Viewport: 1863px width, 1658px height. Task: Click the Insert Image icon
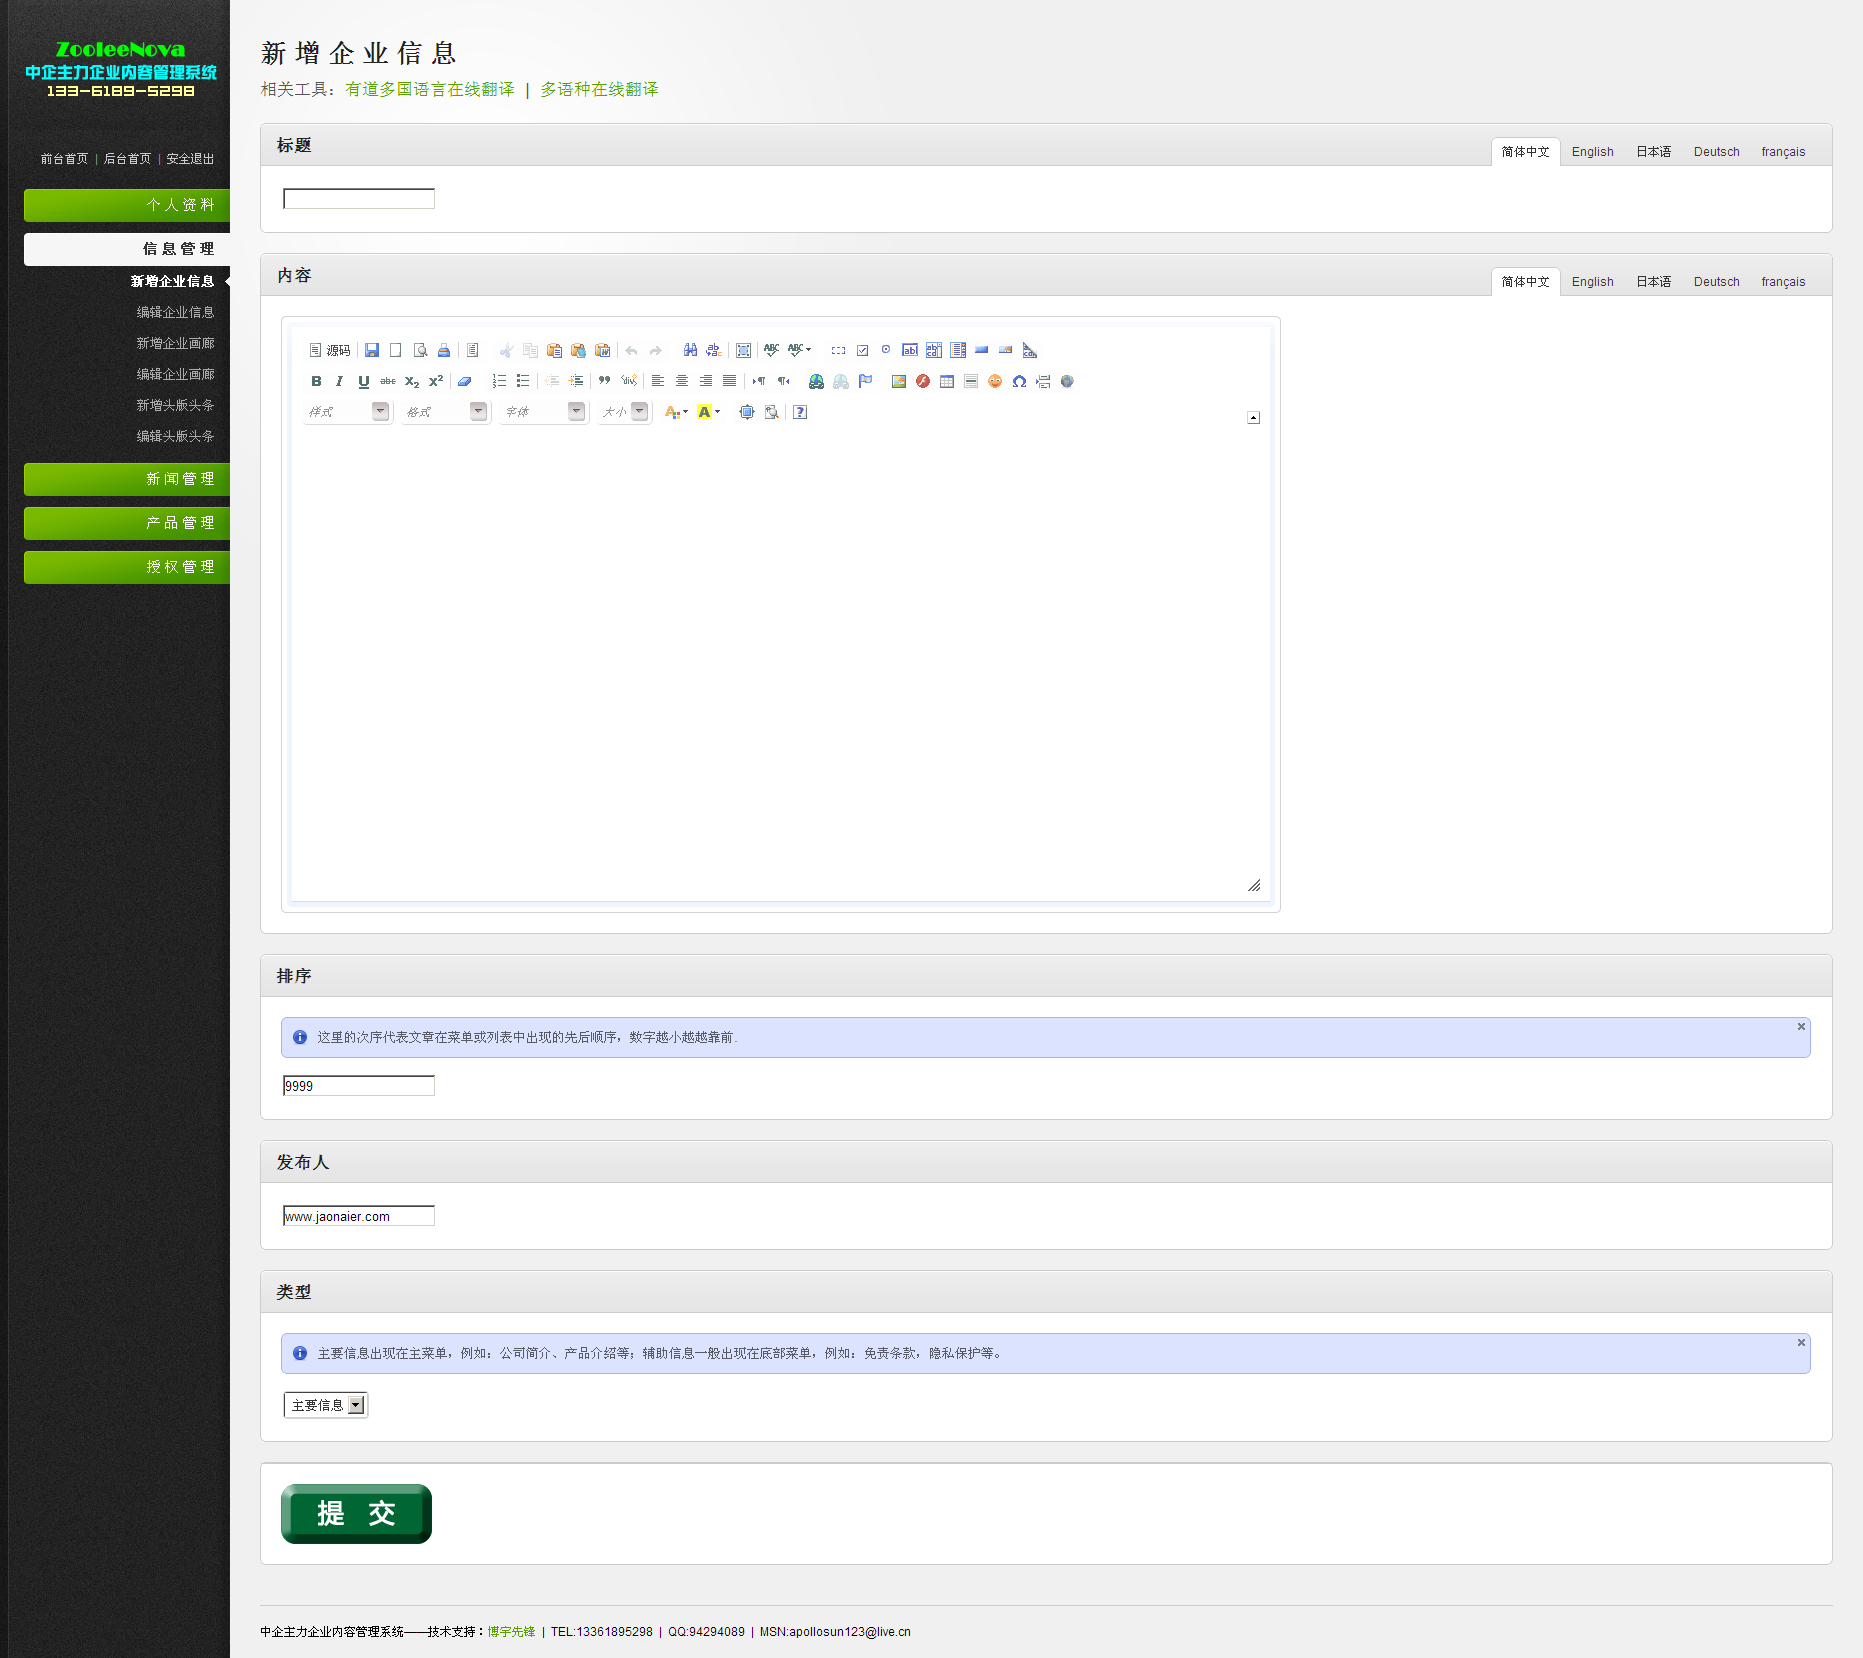pyautogui.click(x=899, y=381)
